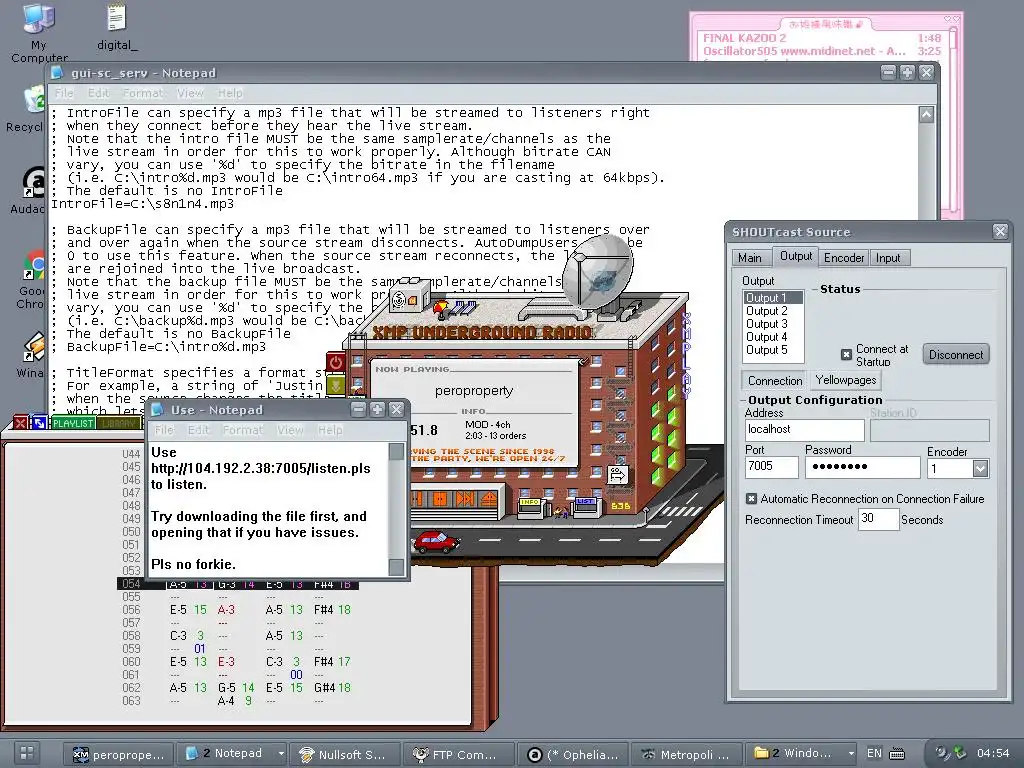Viewport: 1024px width, 768px height.
Task: Click the keyboard icon in the system tray
Action: click(x=897, y=754)
